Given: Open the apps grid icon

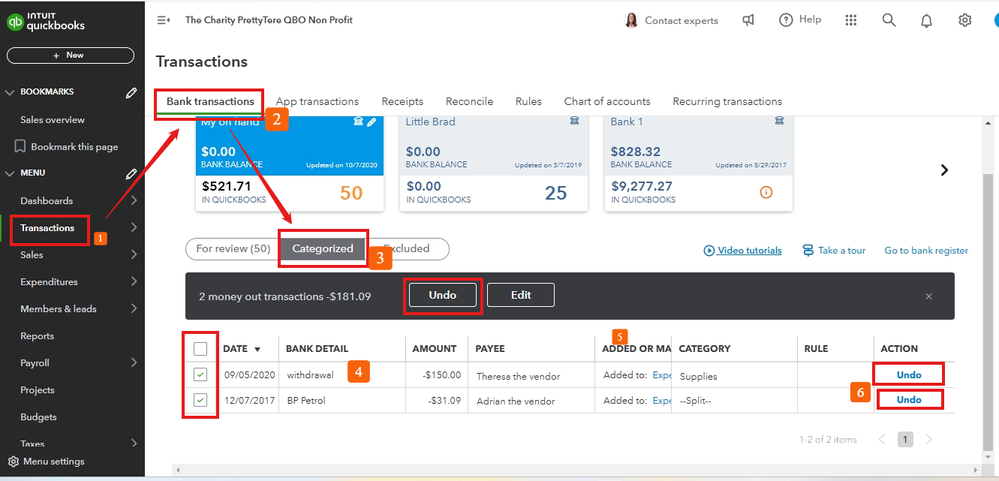Looking at the screenshot, I should (851, 20).
